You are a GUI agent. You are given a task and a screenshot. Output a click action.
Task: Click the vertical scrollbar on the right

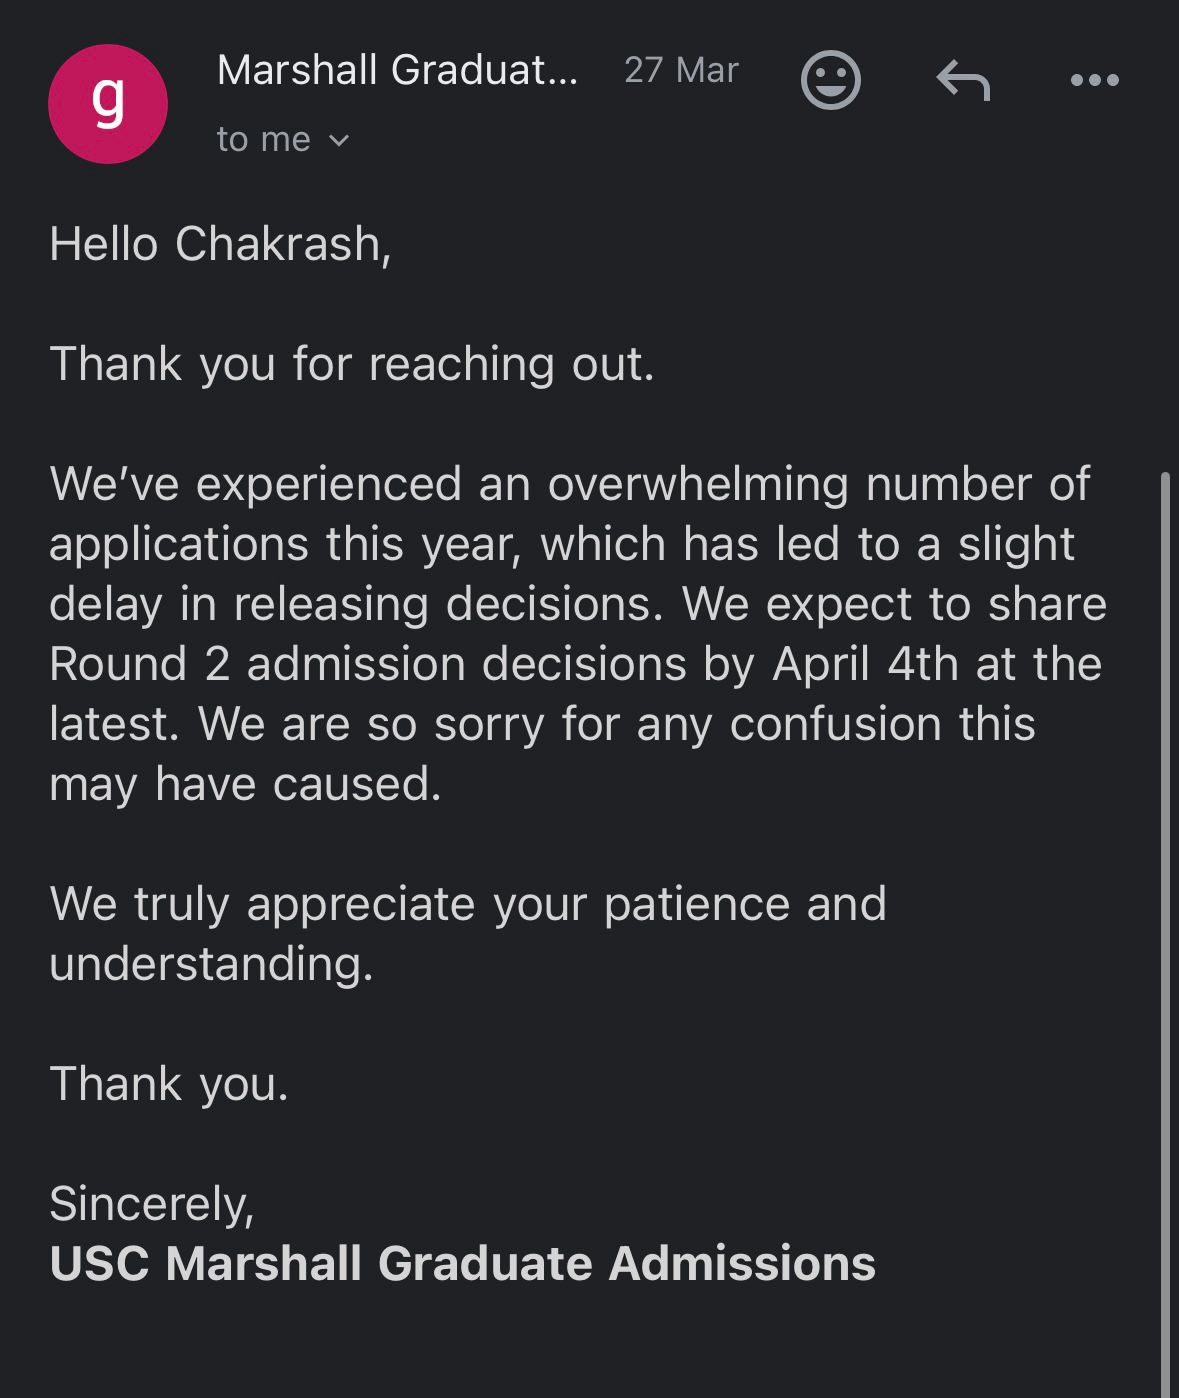point(1164,900)
